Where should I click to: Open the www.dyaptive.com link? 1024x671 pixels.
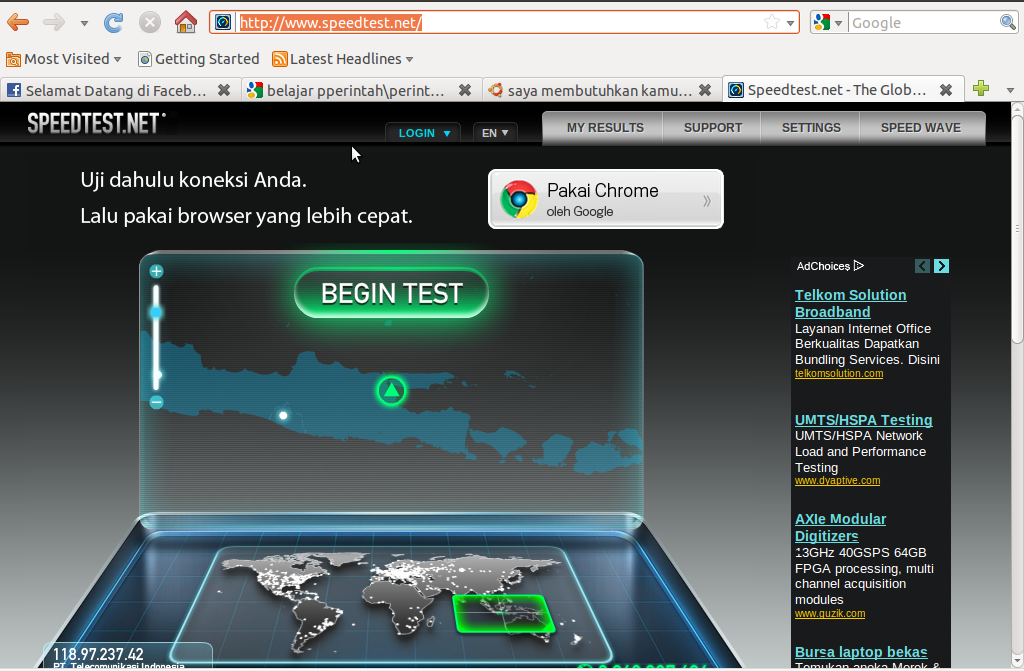pos(837,481)
